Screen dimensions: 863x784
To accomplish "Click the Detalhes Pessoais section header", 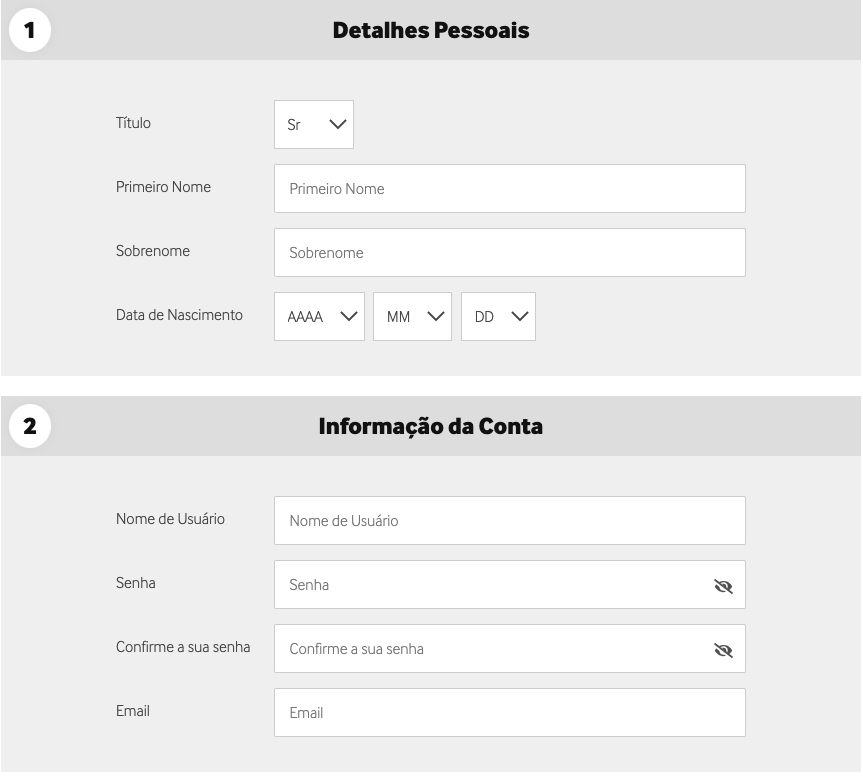I will pyautogui.click(x=431, y=31).
